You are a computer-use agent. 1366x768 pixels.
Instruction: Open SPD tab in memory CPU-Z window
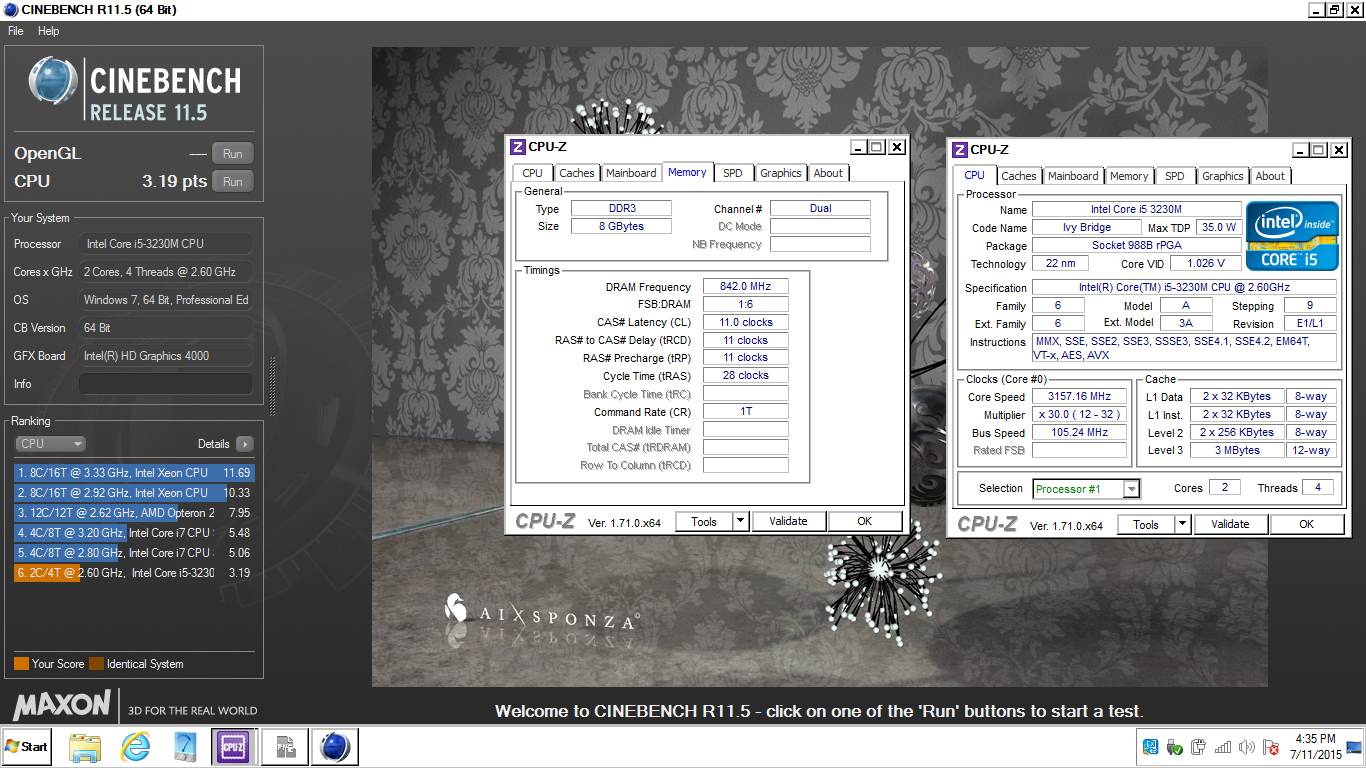pyautogui.click(x=733, y=173)
